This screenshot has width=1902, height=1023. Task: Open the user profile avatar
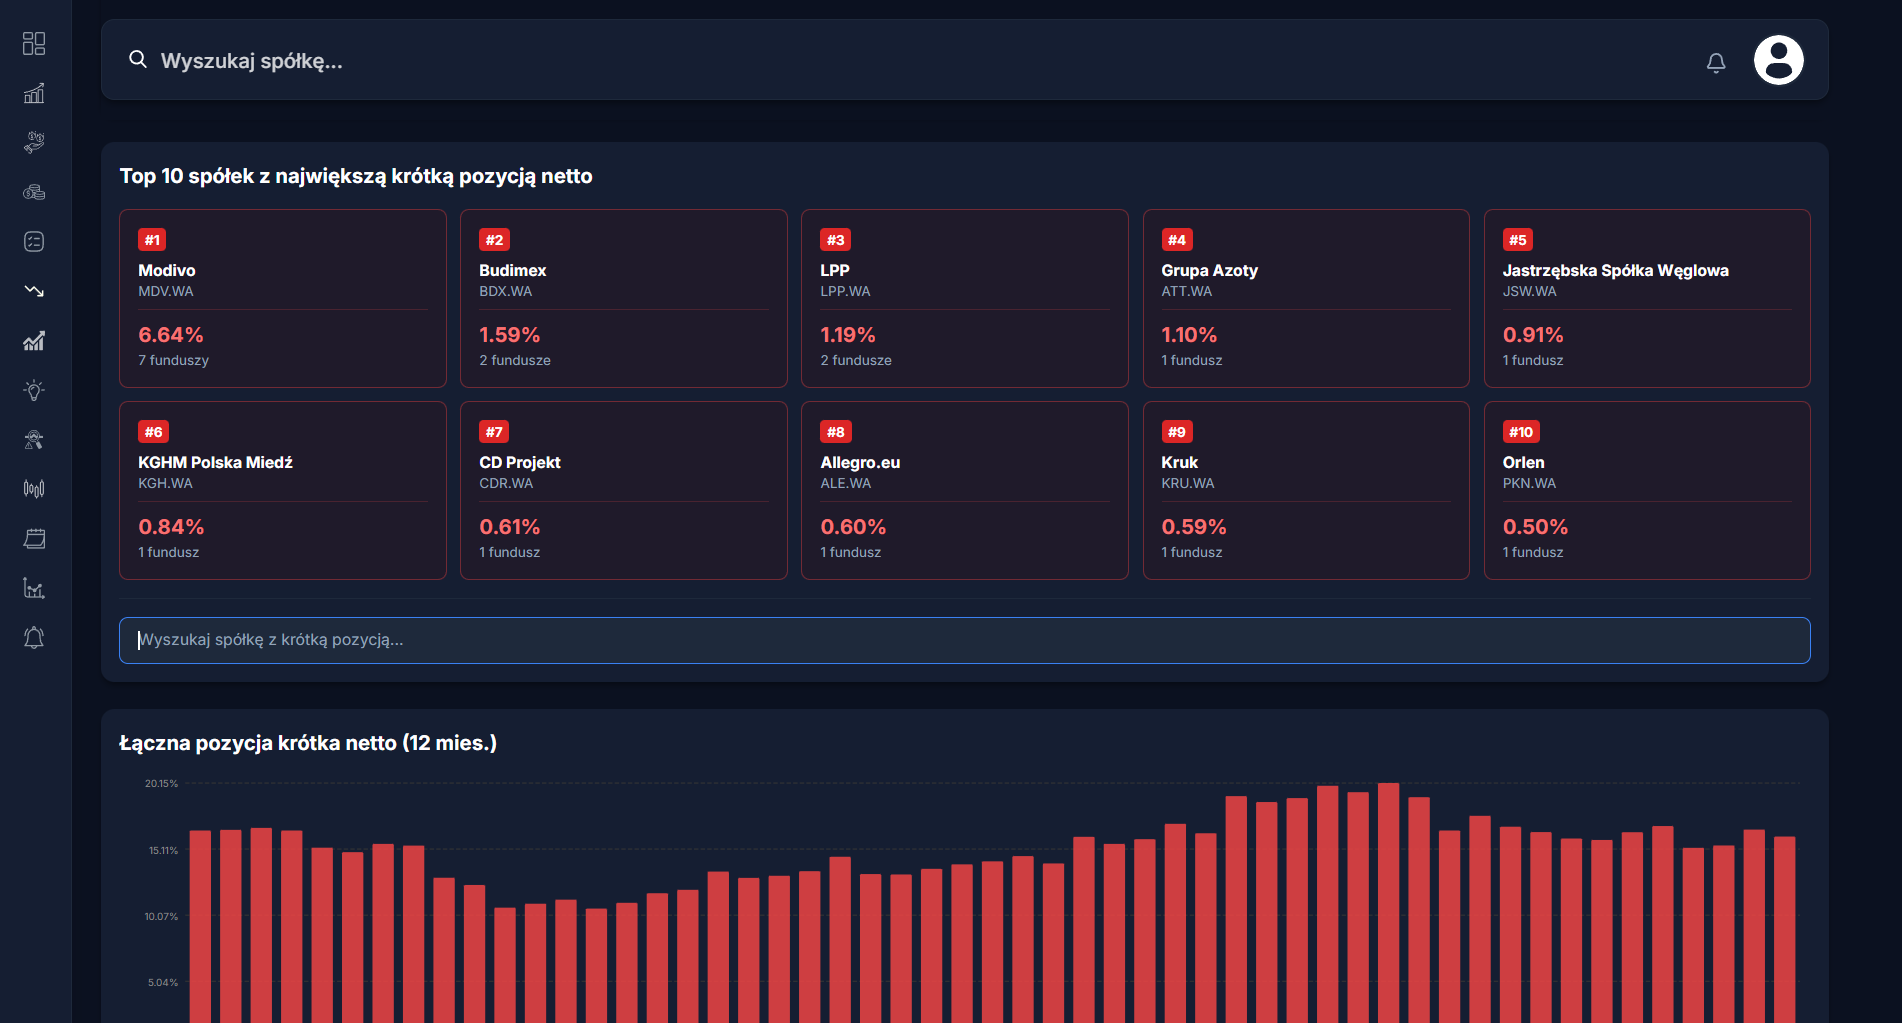[1778, 60]
